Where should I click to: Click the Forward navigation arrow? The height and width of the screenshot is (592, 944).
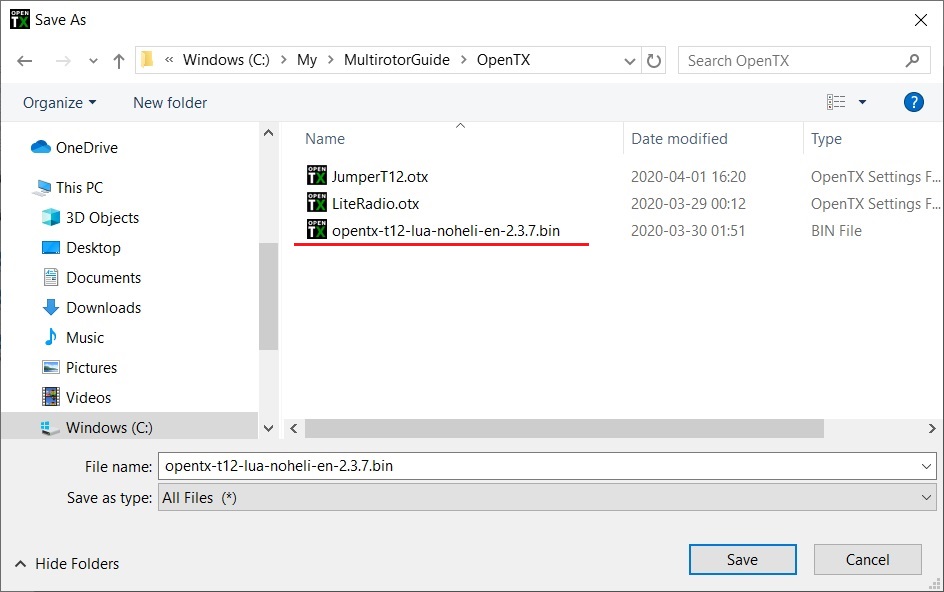(x=63, y=61)
